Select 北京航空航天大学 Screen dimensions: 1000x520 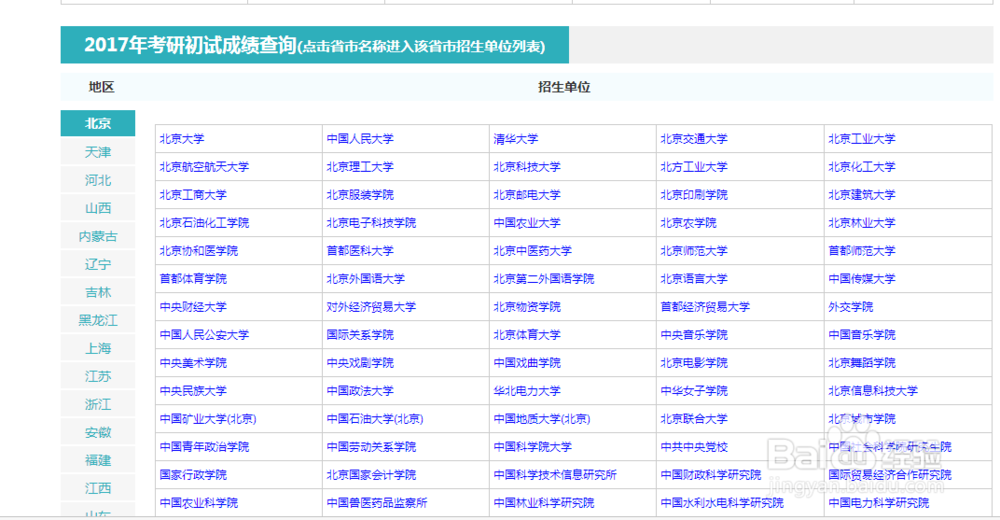point(204,167)
